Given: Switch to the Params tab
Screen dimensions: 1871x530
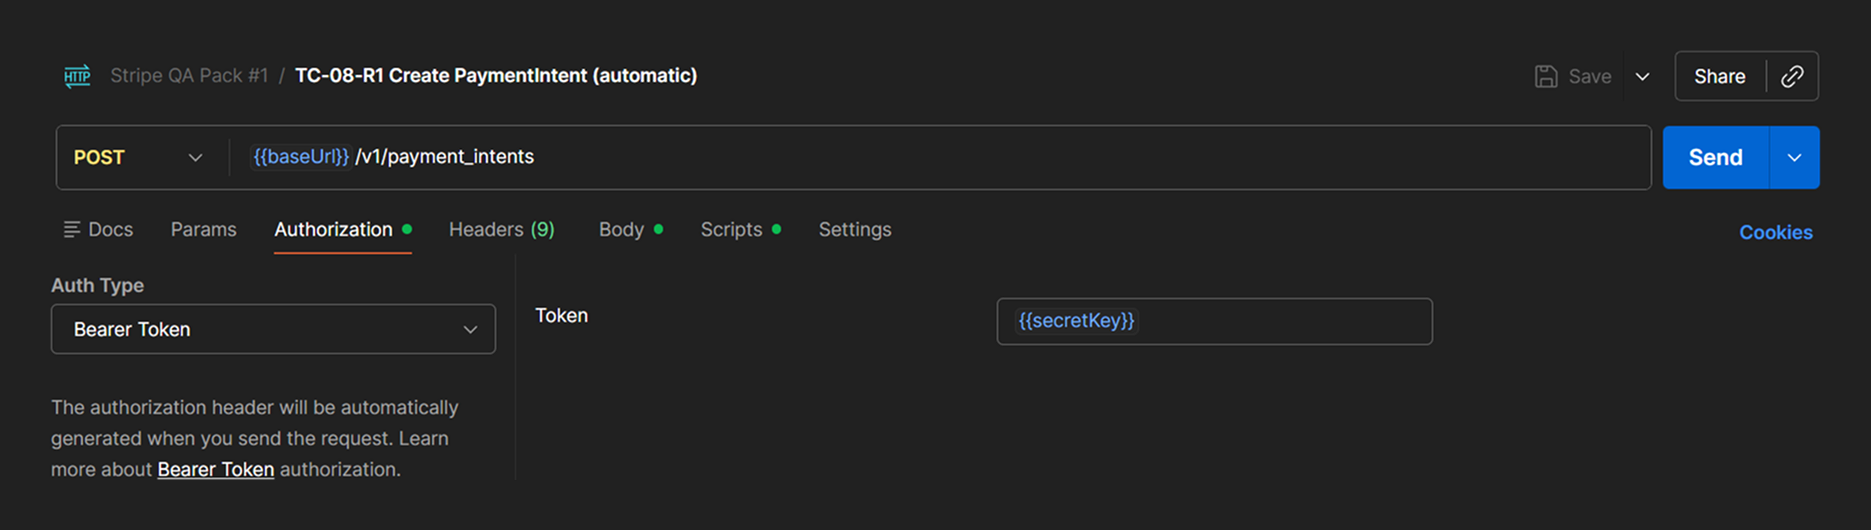Looking at the screenshot, I should tap(203, 230).
